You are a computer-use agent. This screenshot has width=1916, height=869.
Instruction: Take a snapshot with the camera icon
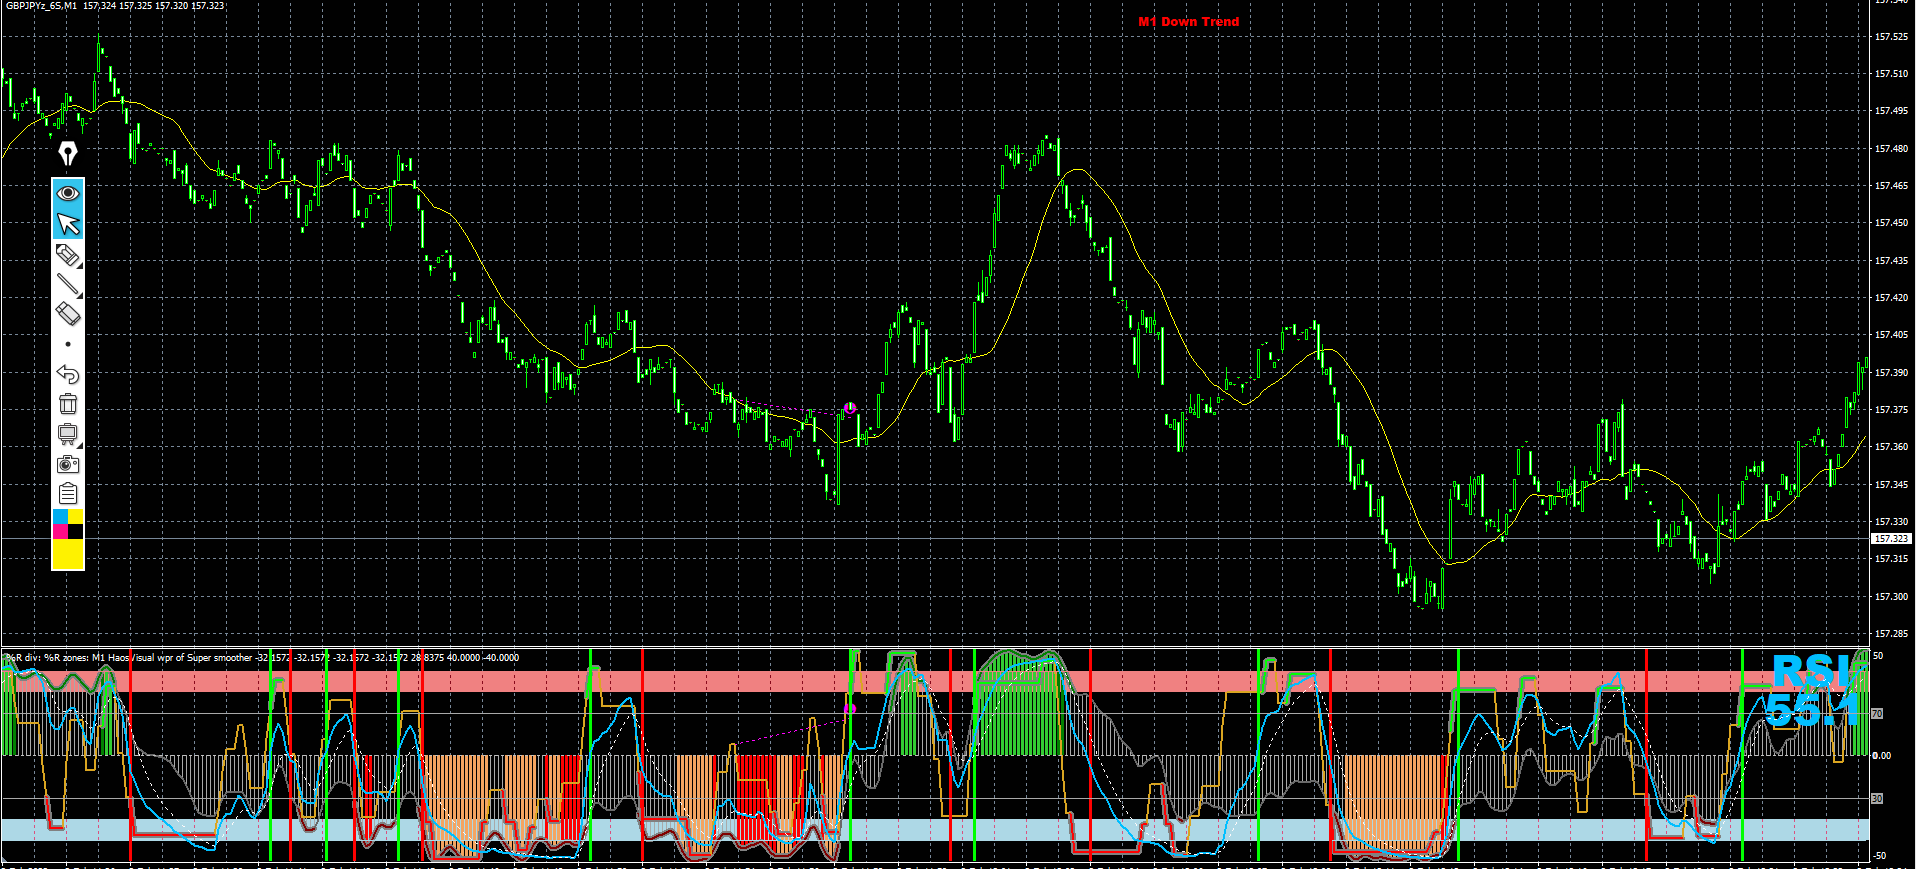click(x=68, y=464)
